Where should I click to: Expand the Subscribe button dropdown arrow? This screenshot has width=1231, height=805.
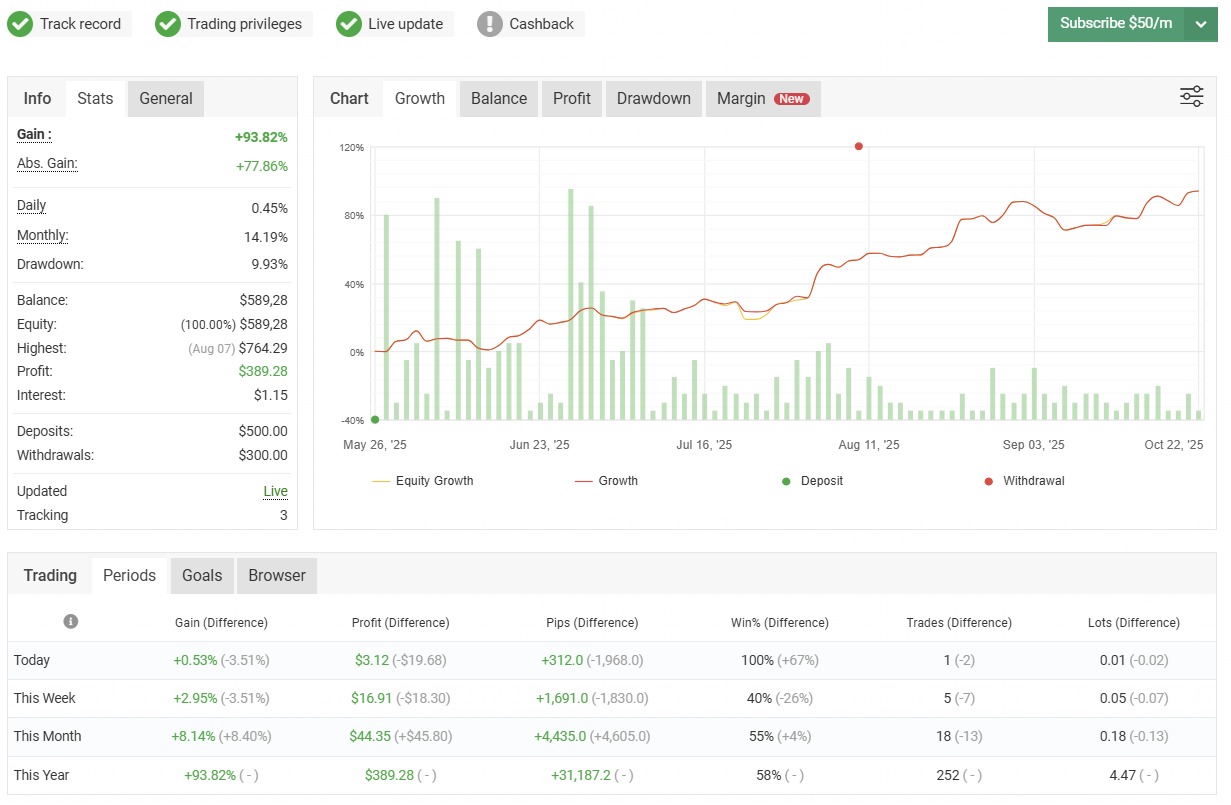1201,24
